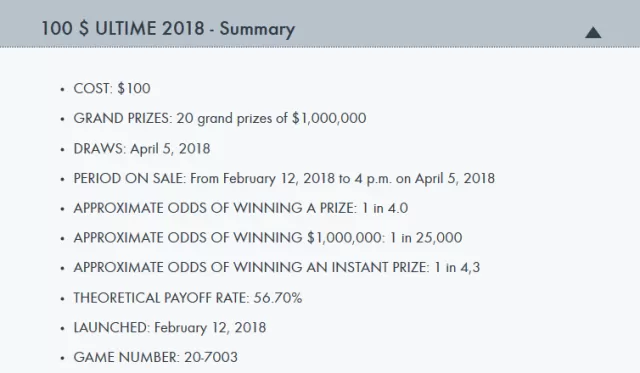Select the GAME NUMBER: 20-7003 line
The image size is (640, 373).
(x=156, y=357)
